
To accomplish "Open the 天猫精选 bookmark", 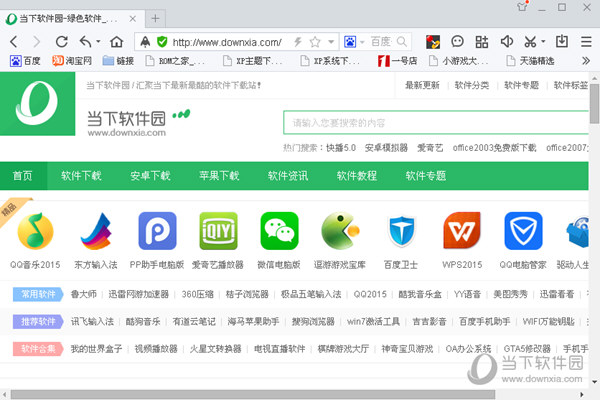I will click(530, 60).
